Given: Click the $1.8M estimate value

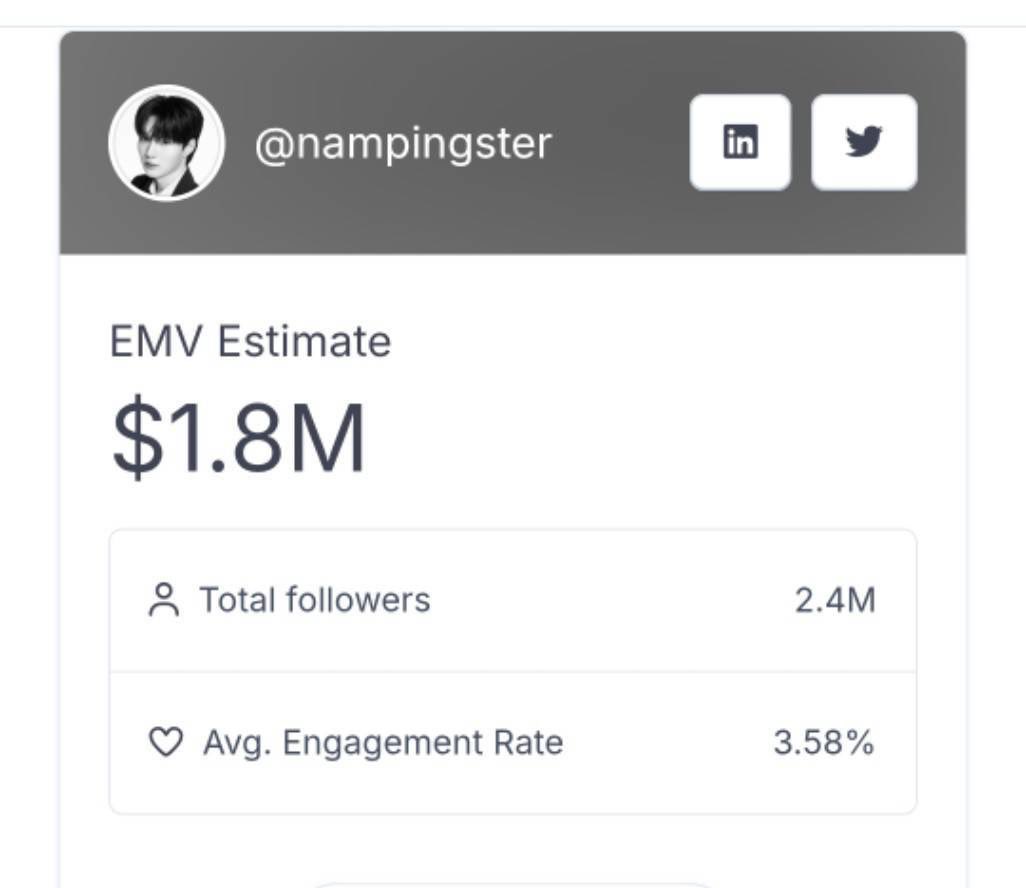Looking at the screenshot, I should [238, 437].
